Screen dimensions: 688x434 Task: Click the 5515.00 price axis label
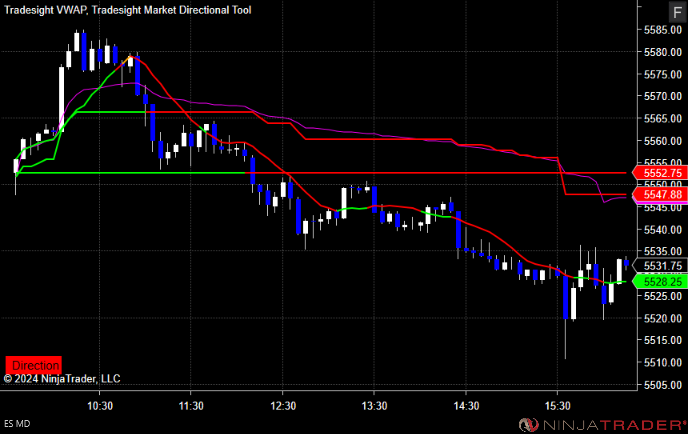tap(663, 340)
